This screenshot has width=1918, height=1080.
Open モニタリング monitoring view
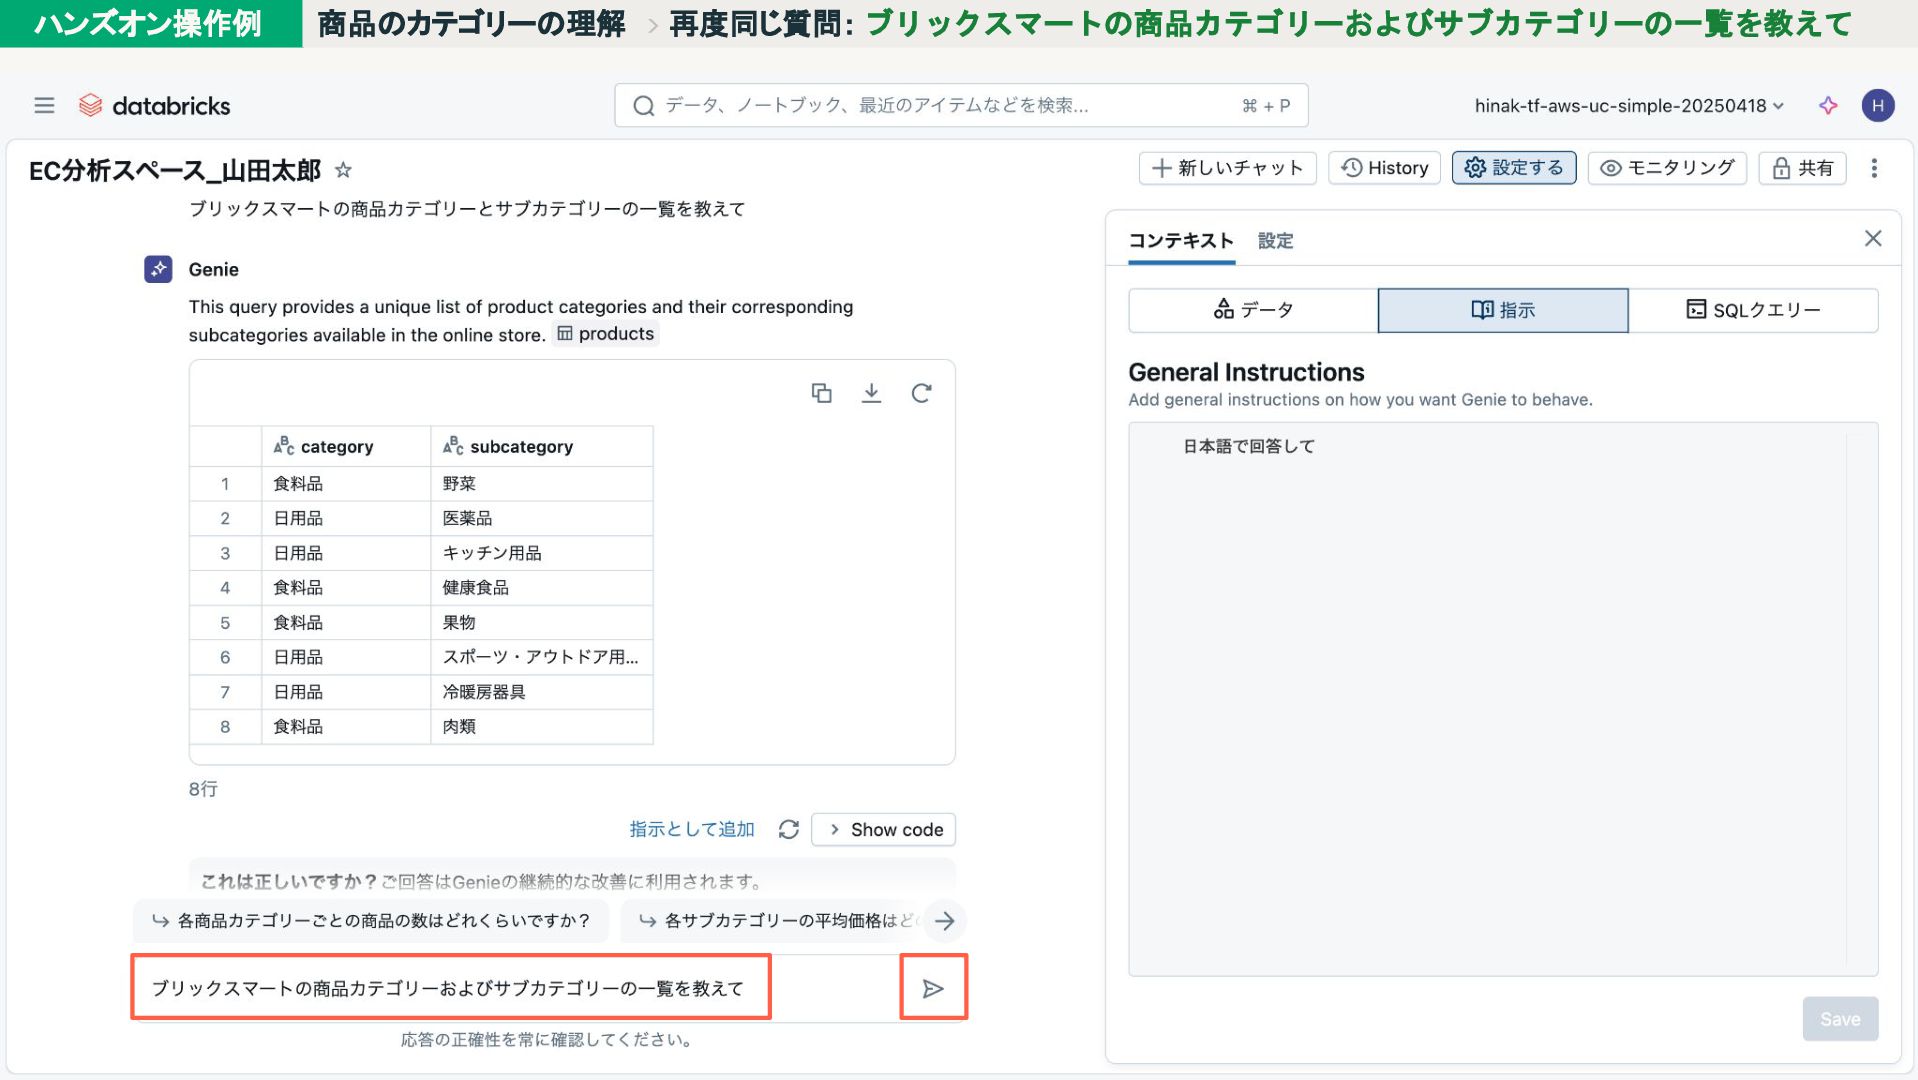pos(1667,168)
